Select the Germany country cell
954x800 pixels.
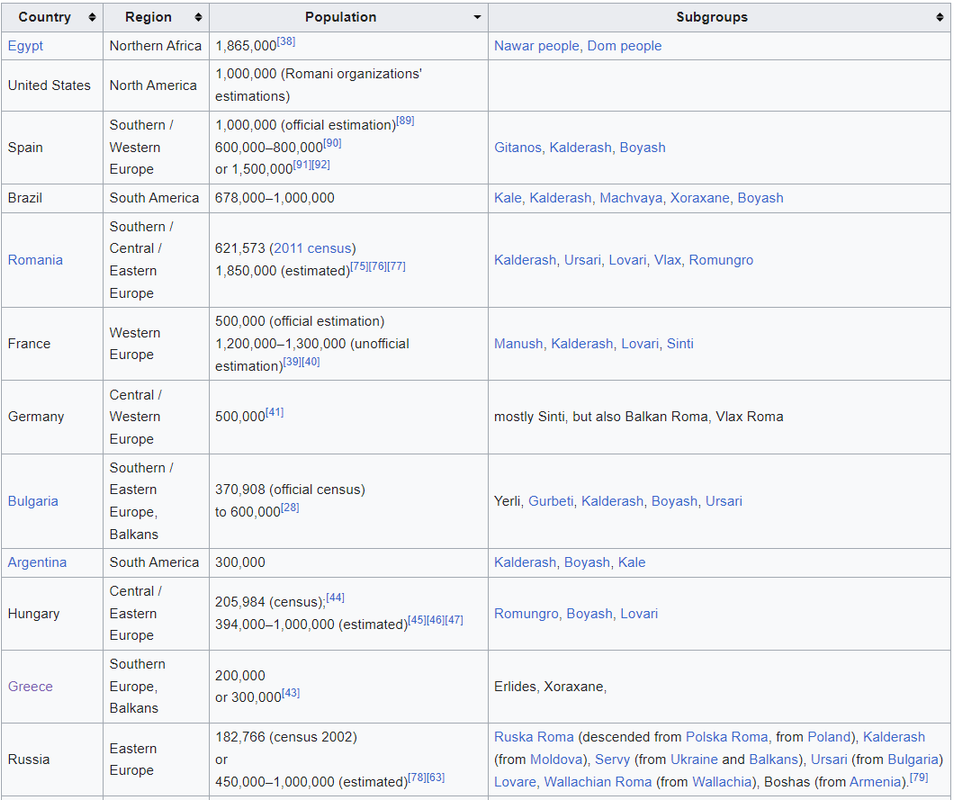(x=52, y=417)
